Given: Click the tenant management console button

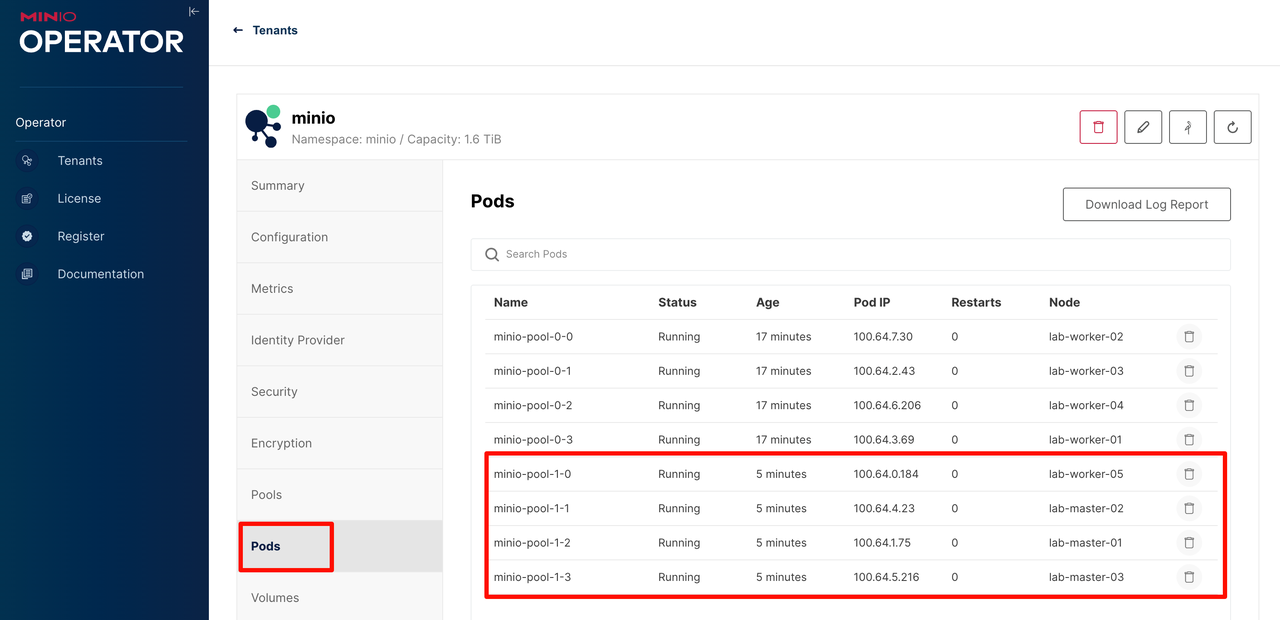Looking at the screenshot, I should (x=1188, y=127).
